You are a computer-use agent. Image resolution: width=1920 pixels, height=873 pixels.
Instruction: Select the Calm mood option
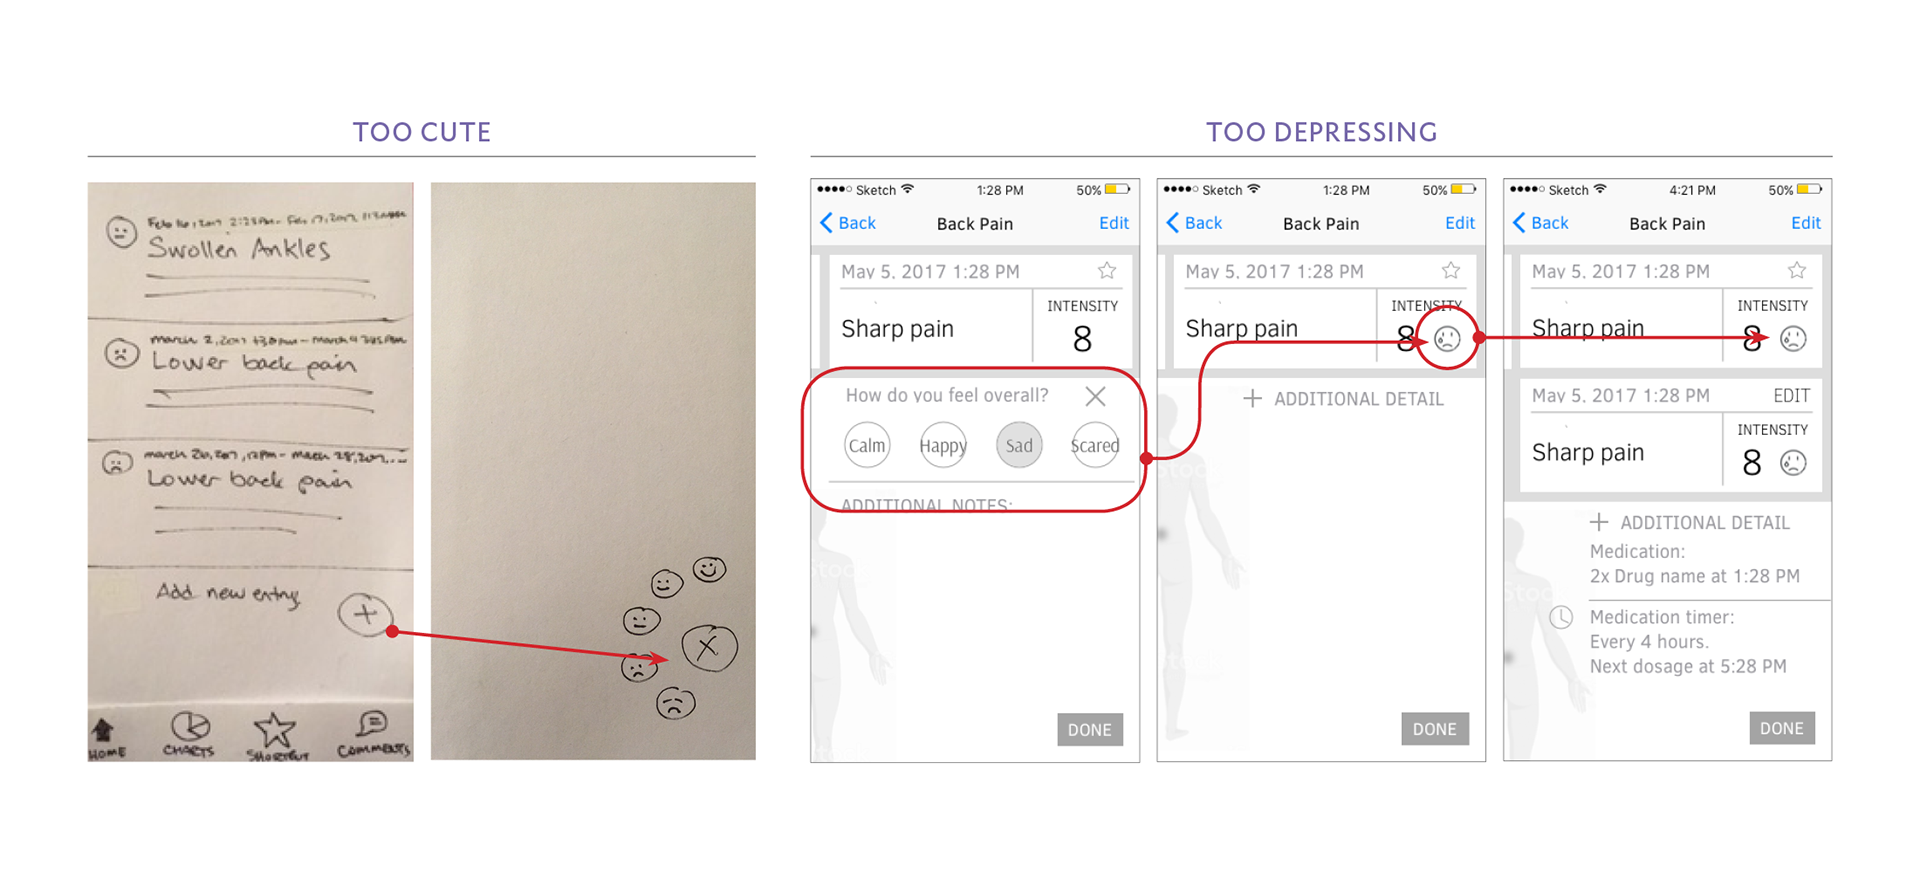(867, 445)
